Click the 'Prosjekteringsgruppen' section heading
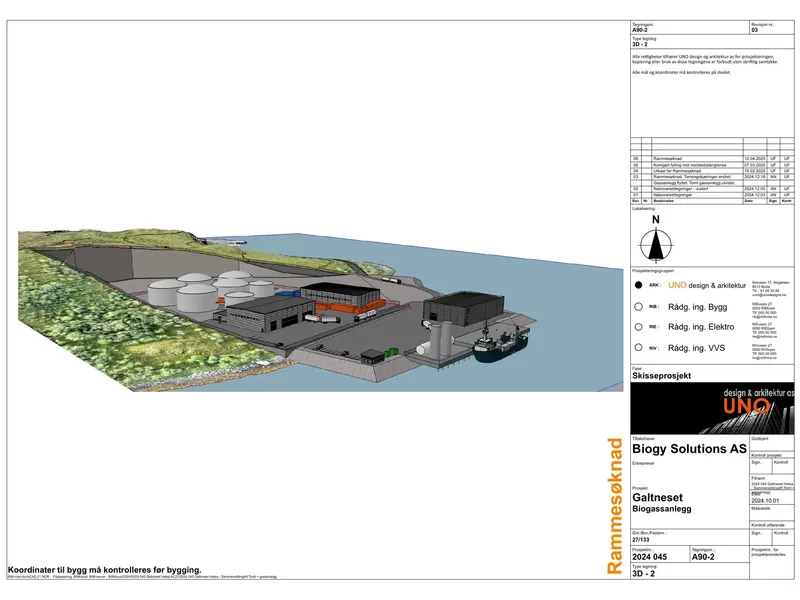This screenshot has height=600, width=800. 653,271
